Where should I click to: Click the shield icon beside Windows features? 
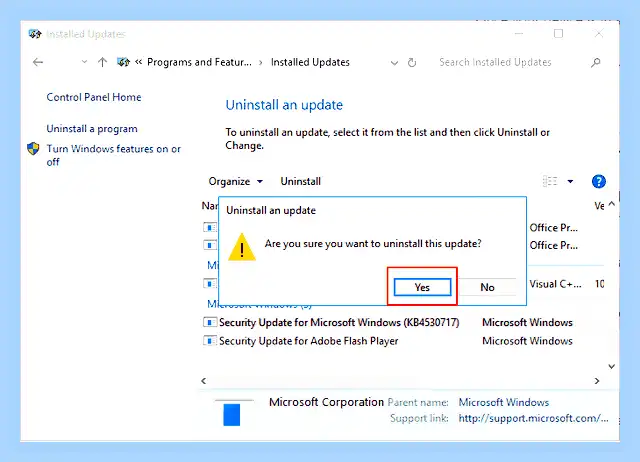coord(33,149)
